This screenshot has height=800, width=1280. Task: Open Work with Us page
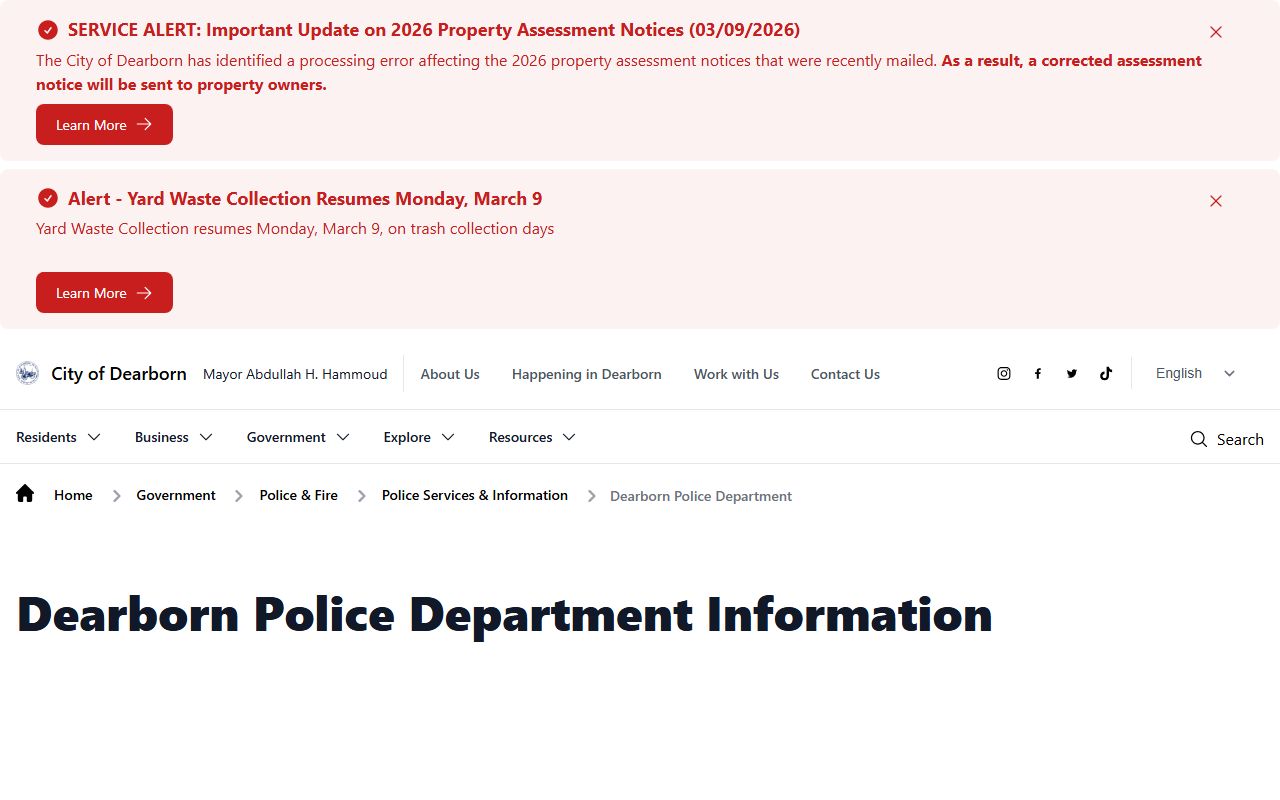(x=736, y=374)
